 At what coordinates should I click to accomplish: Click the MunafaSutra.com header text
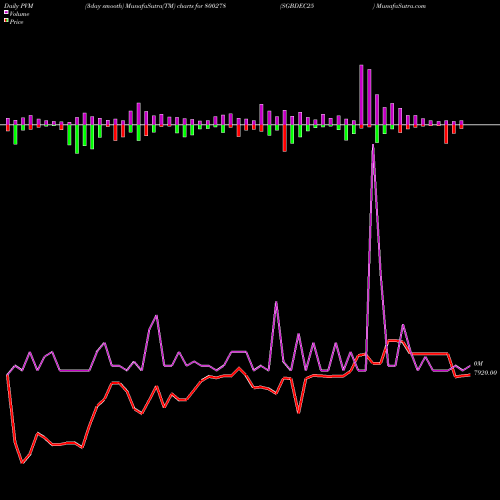[x=400, y=6]
